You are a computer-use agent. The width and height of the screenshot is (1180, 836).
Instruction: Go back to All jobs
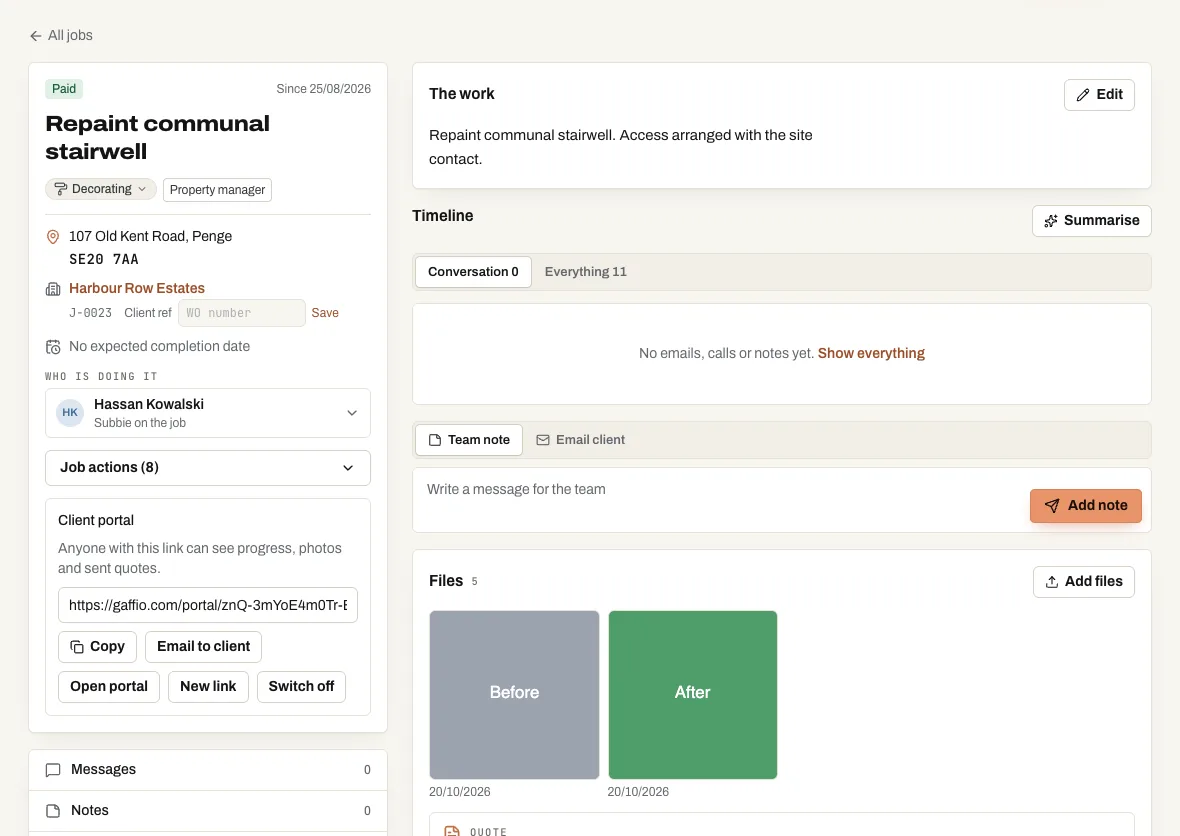(x=61, y=35)
